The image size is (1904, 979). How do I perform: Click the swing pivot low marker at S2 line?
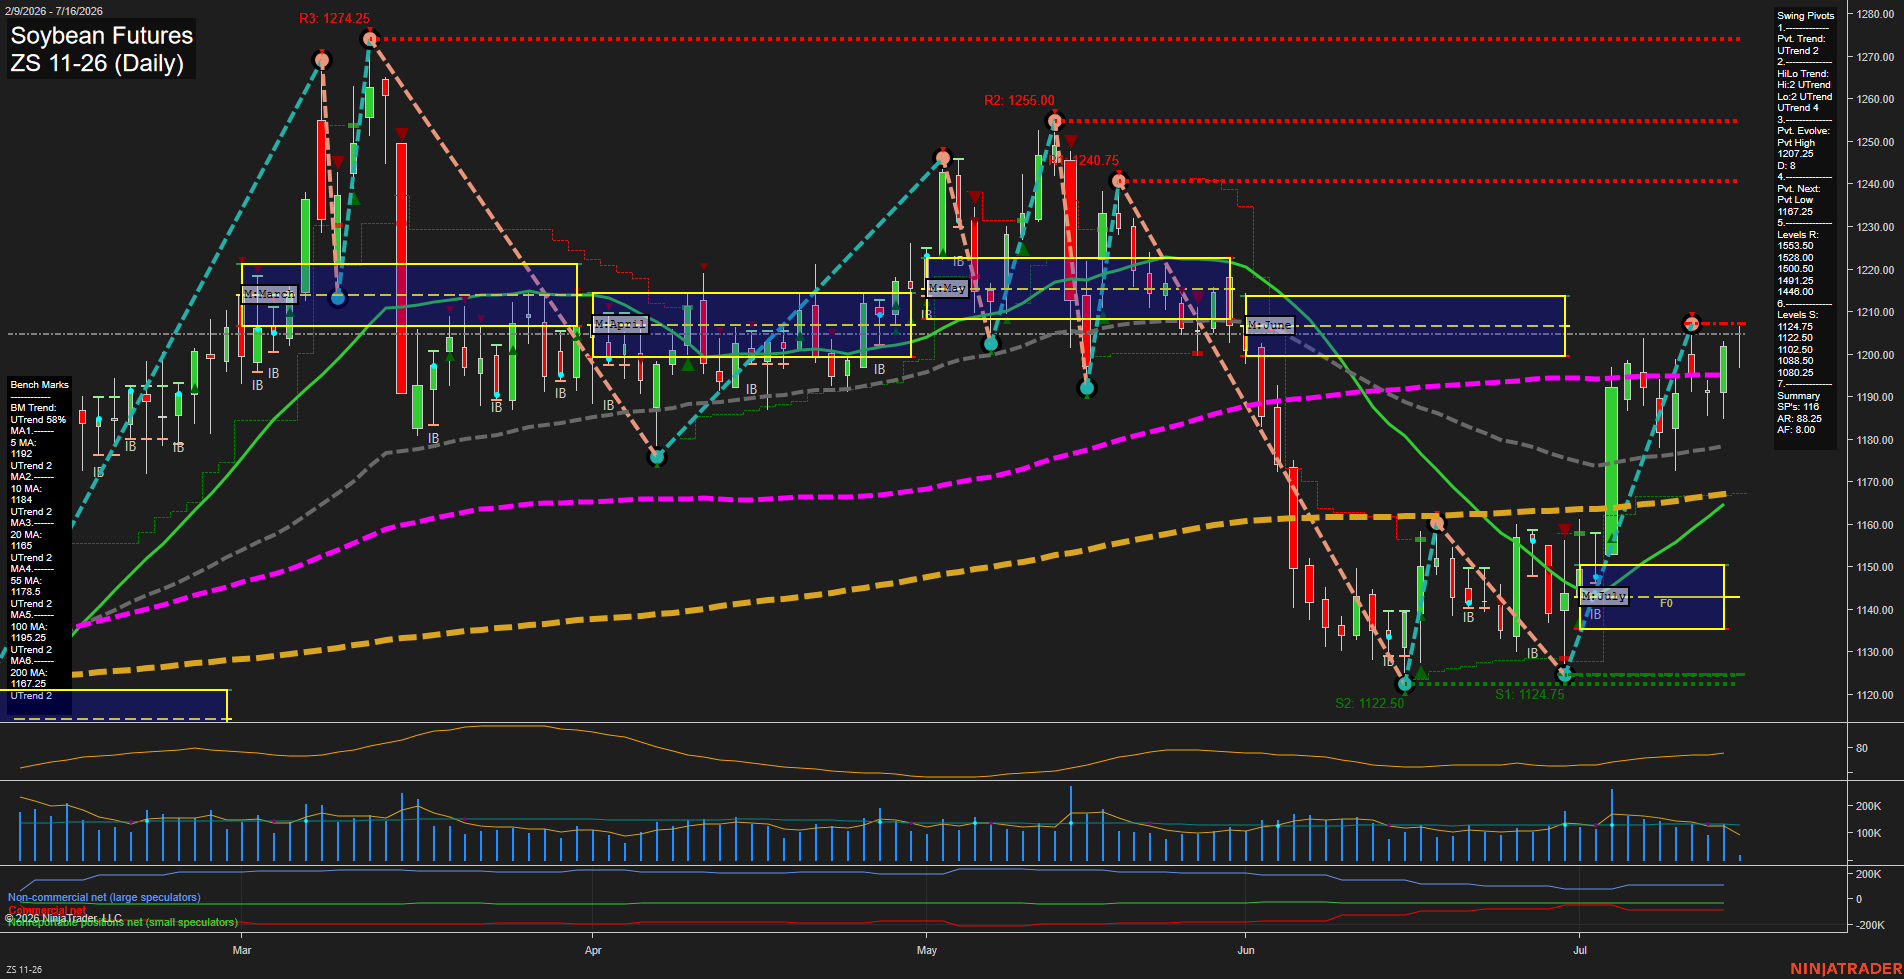tap(1405, 684)
